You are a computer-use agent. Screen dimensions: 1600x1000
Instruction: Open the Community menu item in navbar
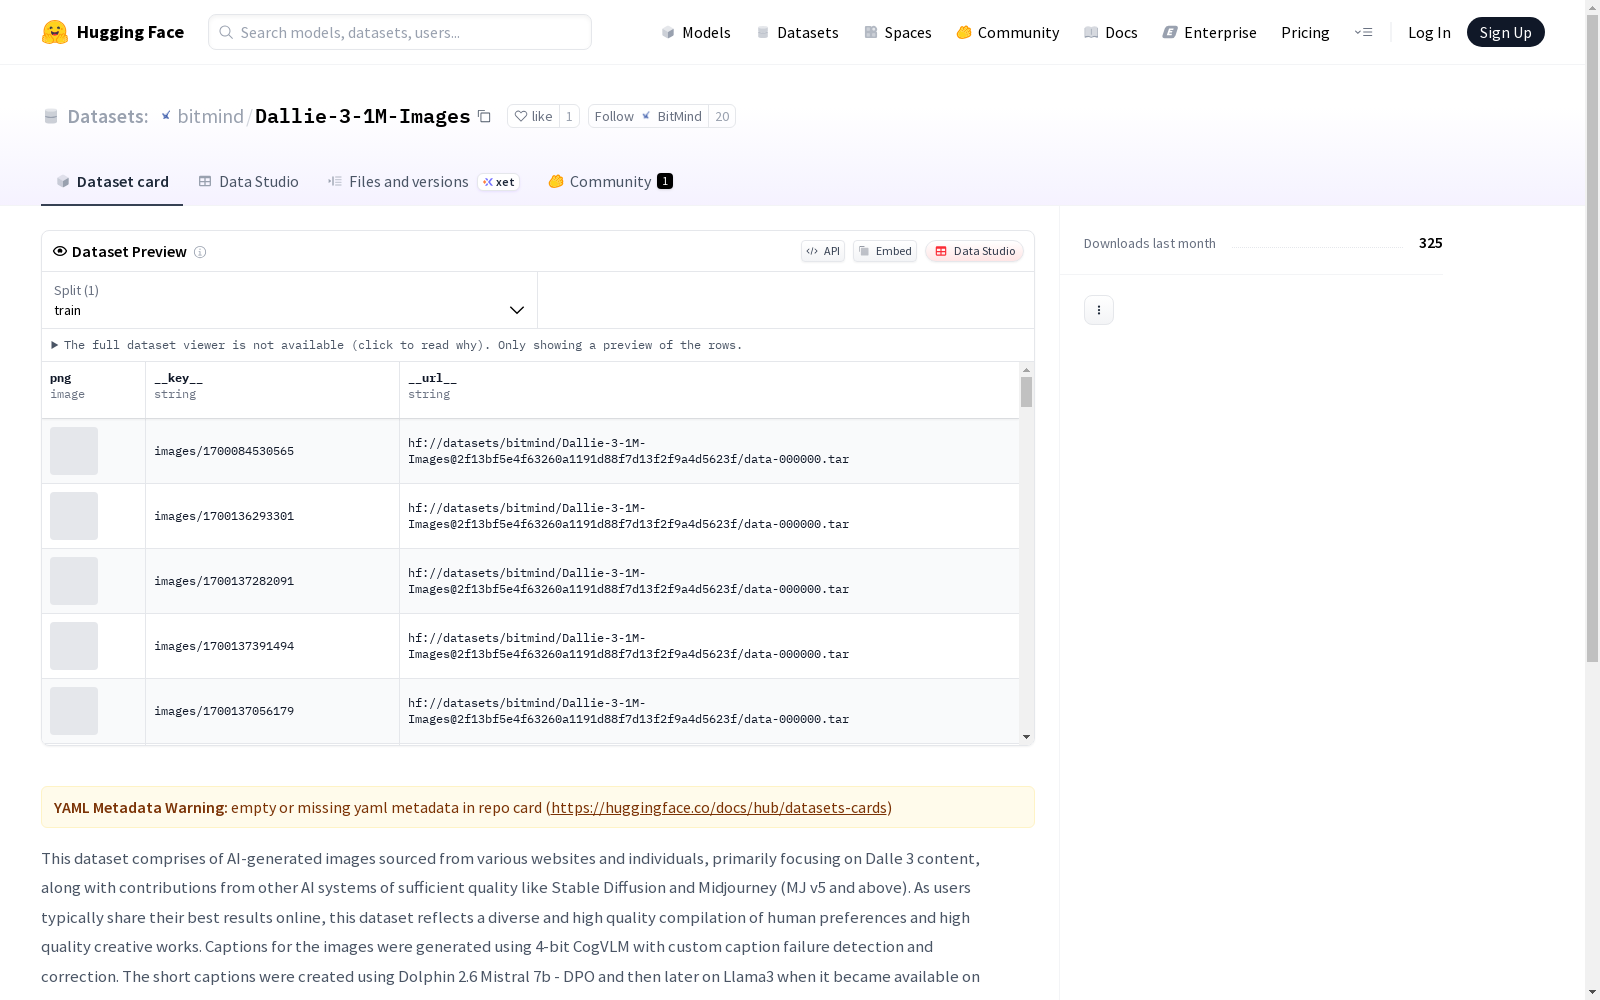(1008, 32)
